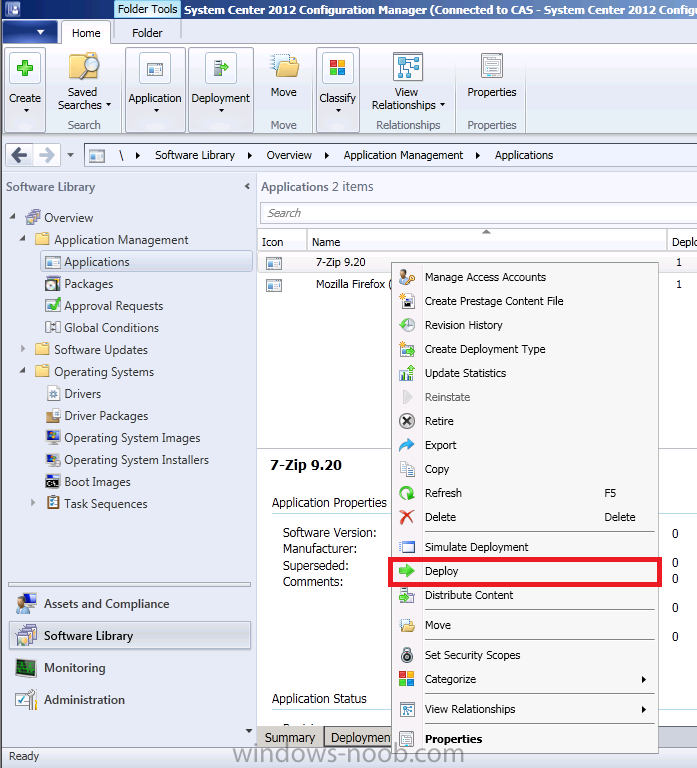Click the Create Prestage Content File icon
Screen dimensions: 697x768
pos(407,301)
